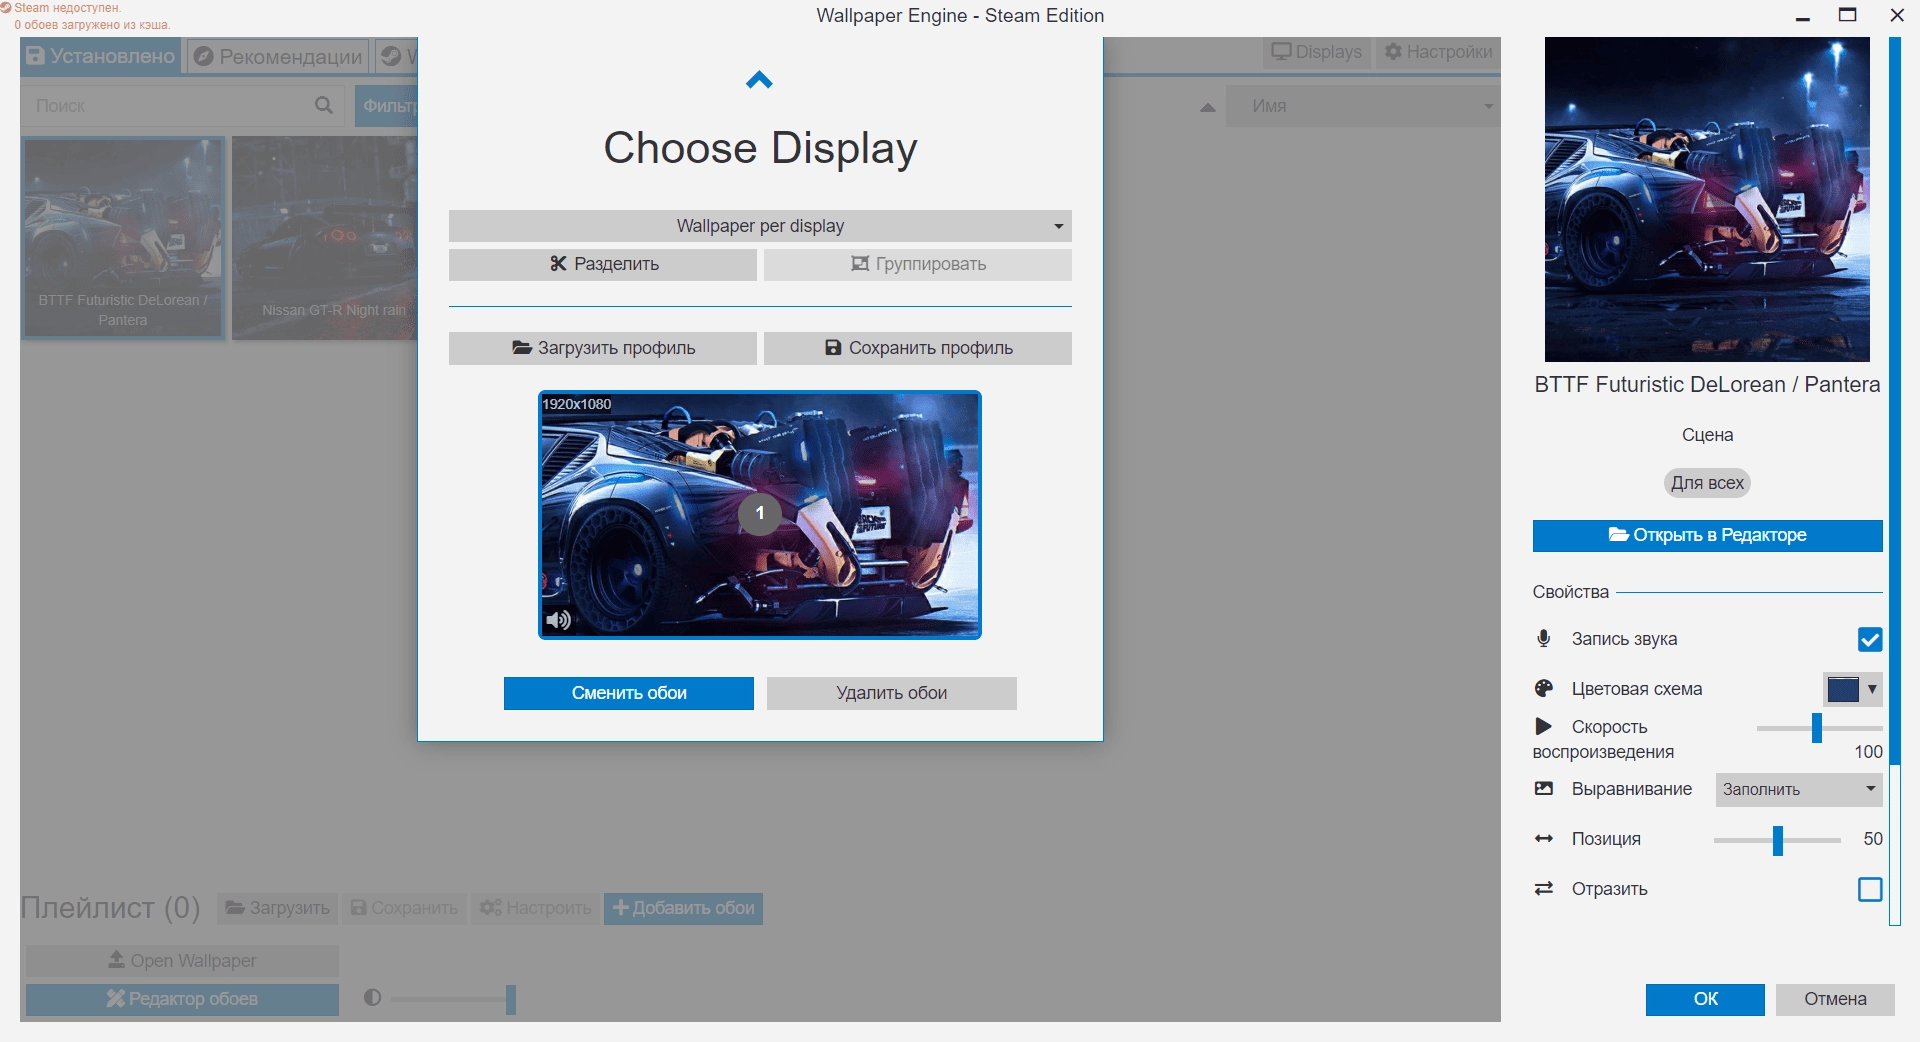Open the Wallpaper per display dropdown

point(760,226)
